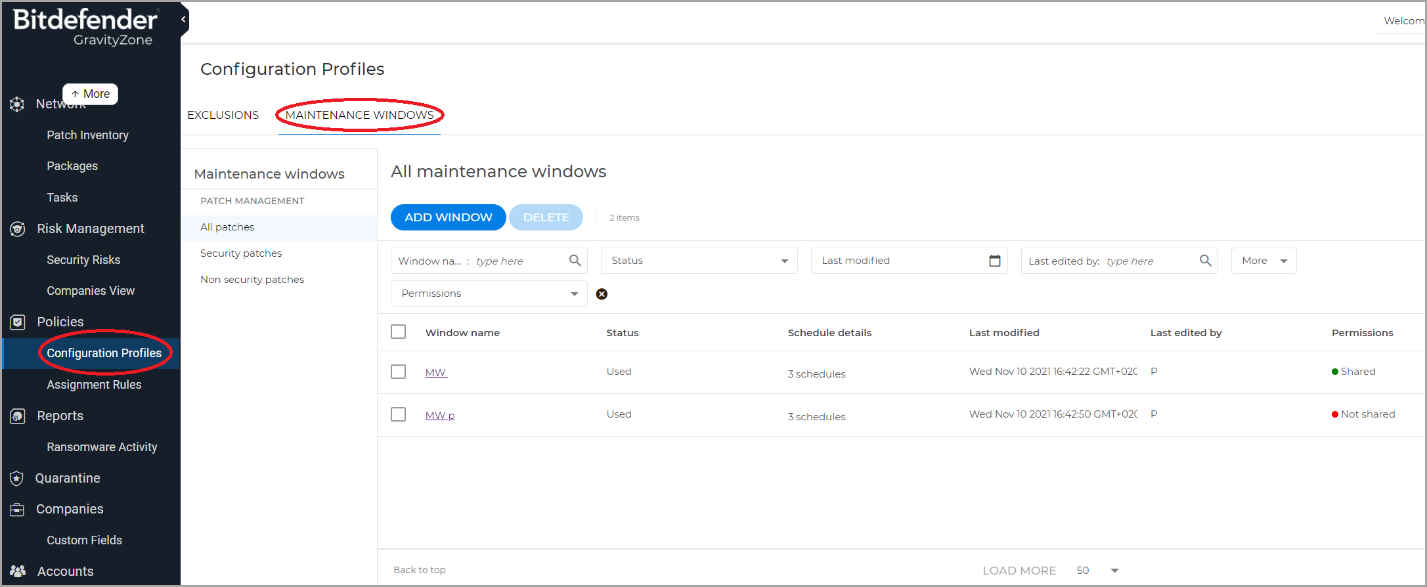Select the Quarantine shield icon
1427x587 pixels.
(x=17, y=477)
